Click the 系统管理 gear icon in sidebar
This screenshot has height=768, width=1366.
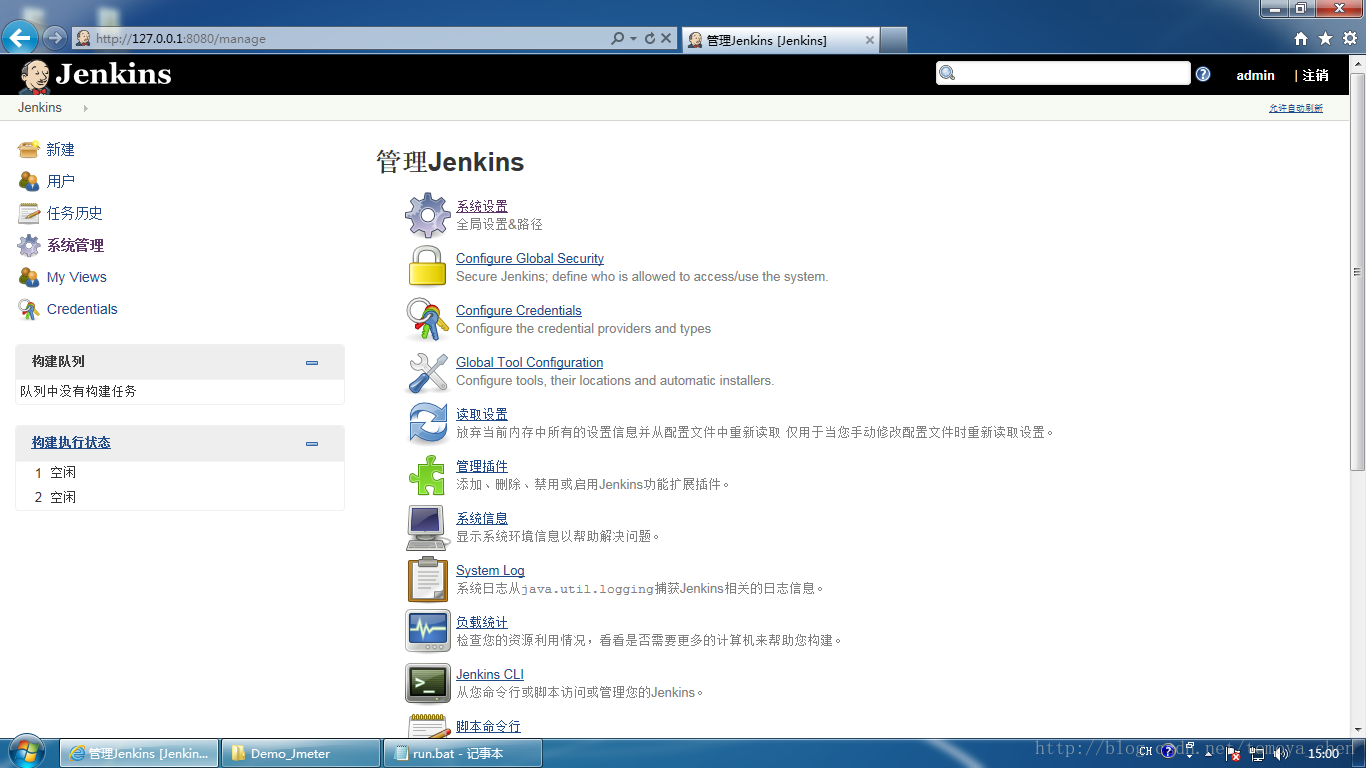click(29, 245)
